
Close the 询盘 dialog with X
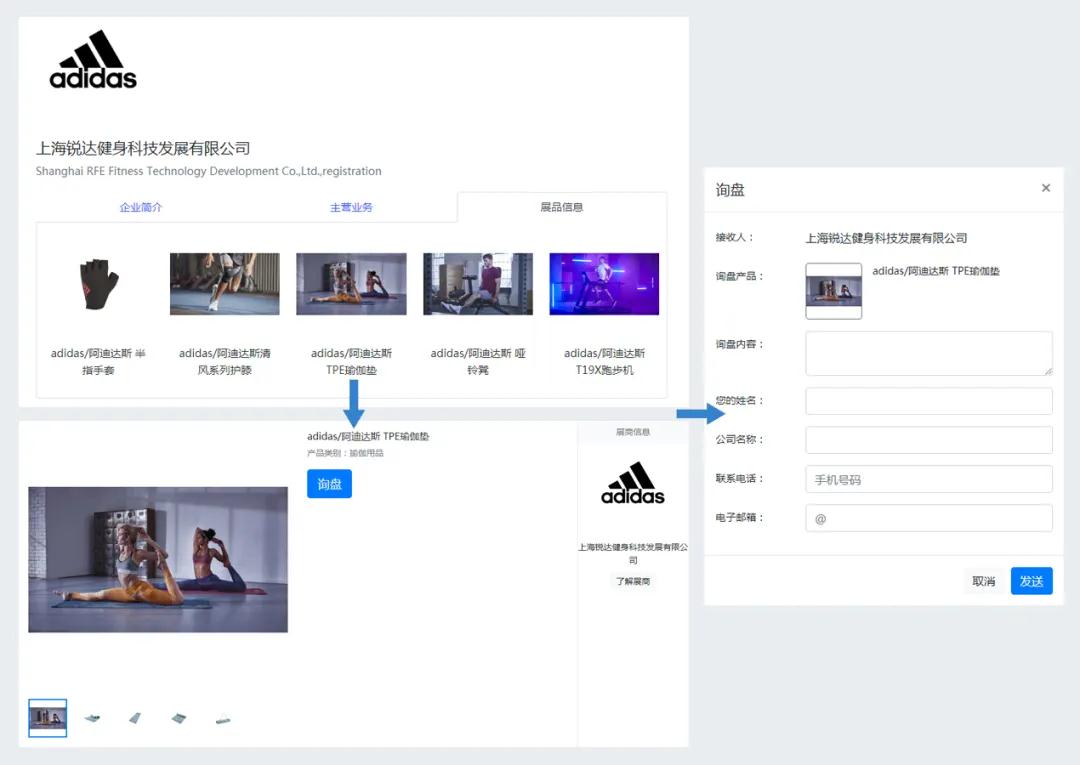click(1046, 188)
